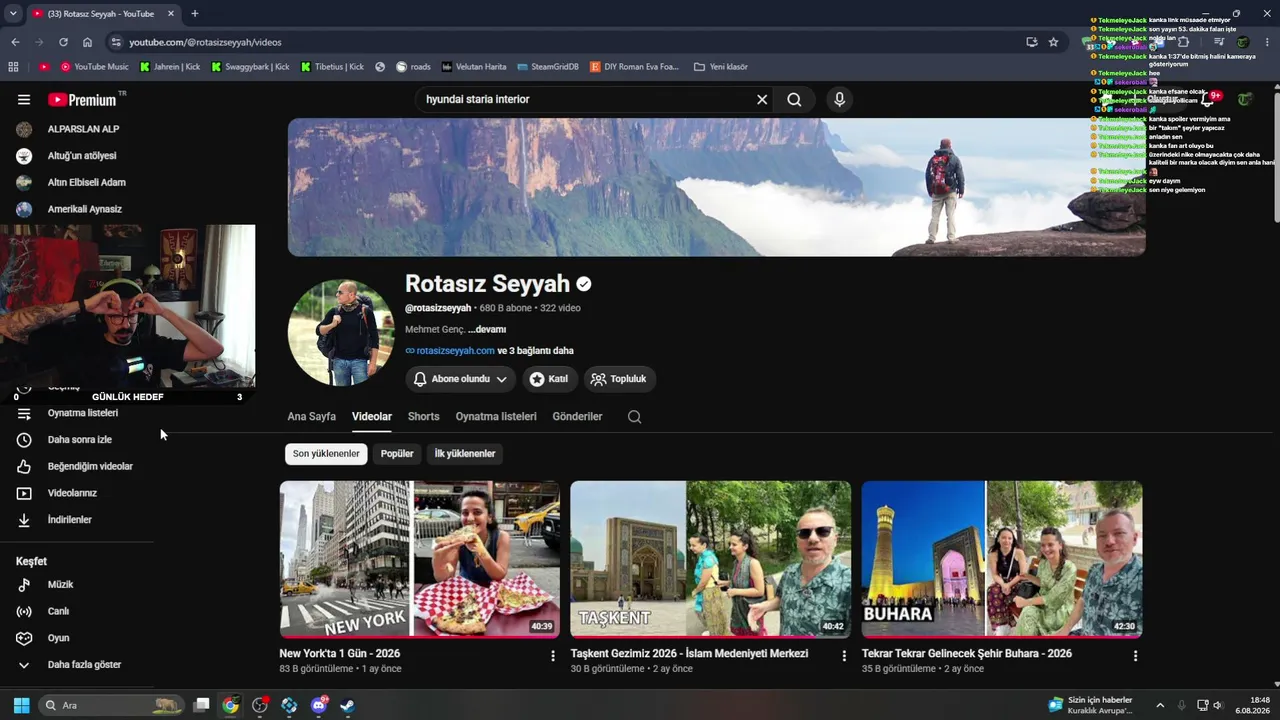The height and width of the screenshot is (720, 1280).
Task: Open Yeni klasör bookmarks folder
Action: 720,67
